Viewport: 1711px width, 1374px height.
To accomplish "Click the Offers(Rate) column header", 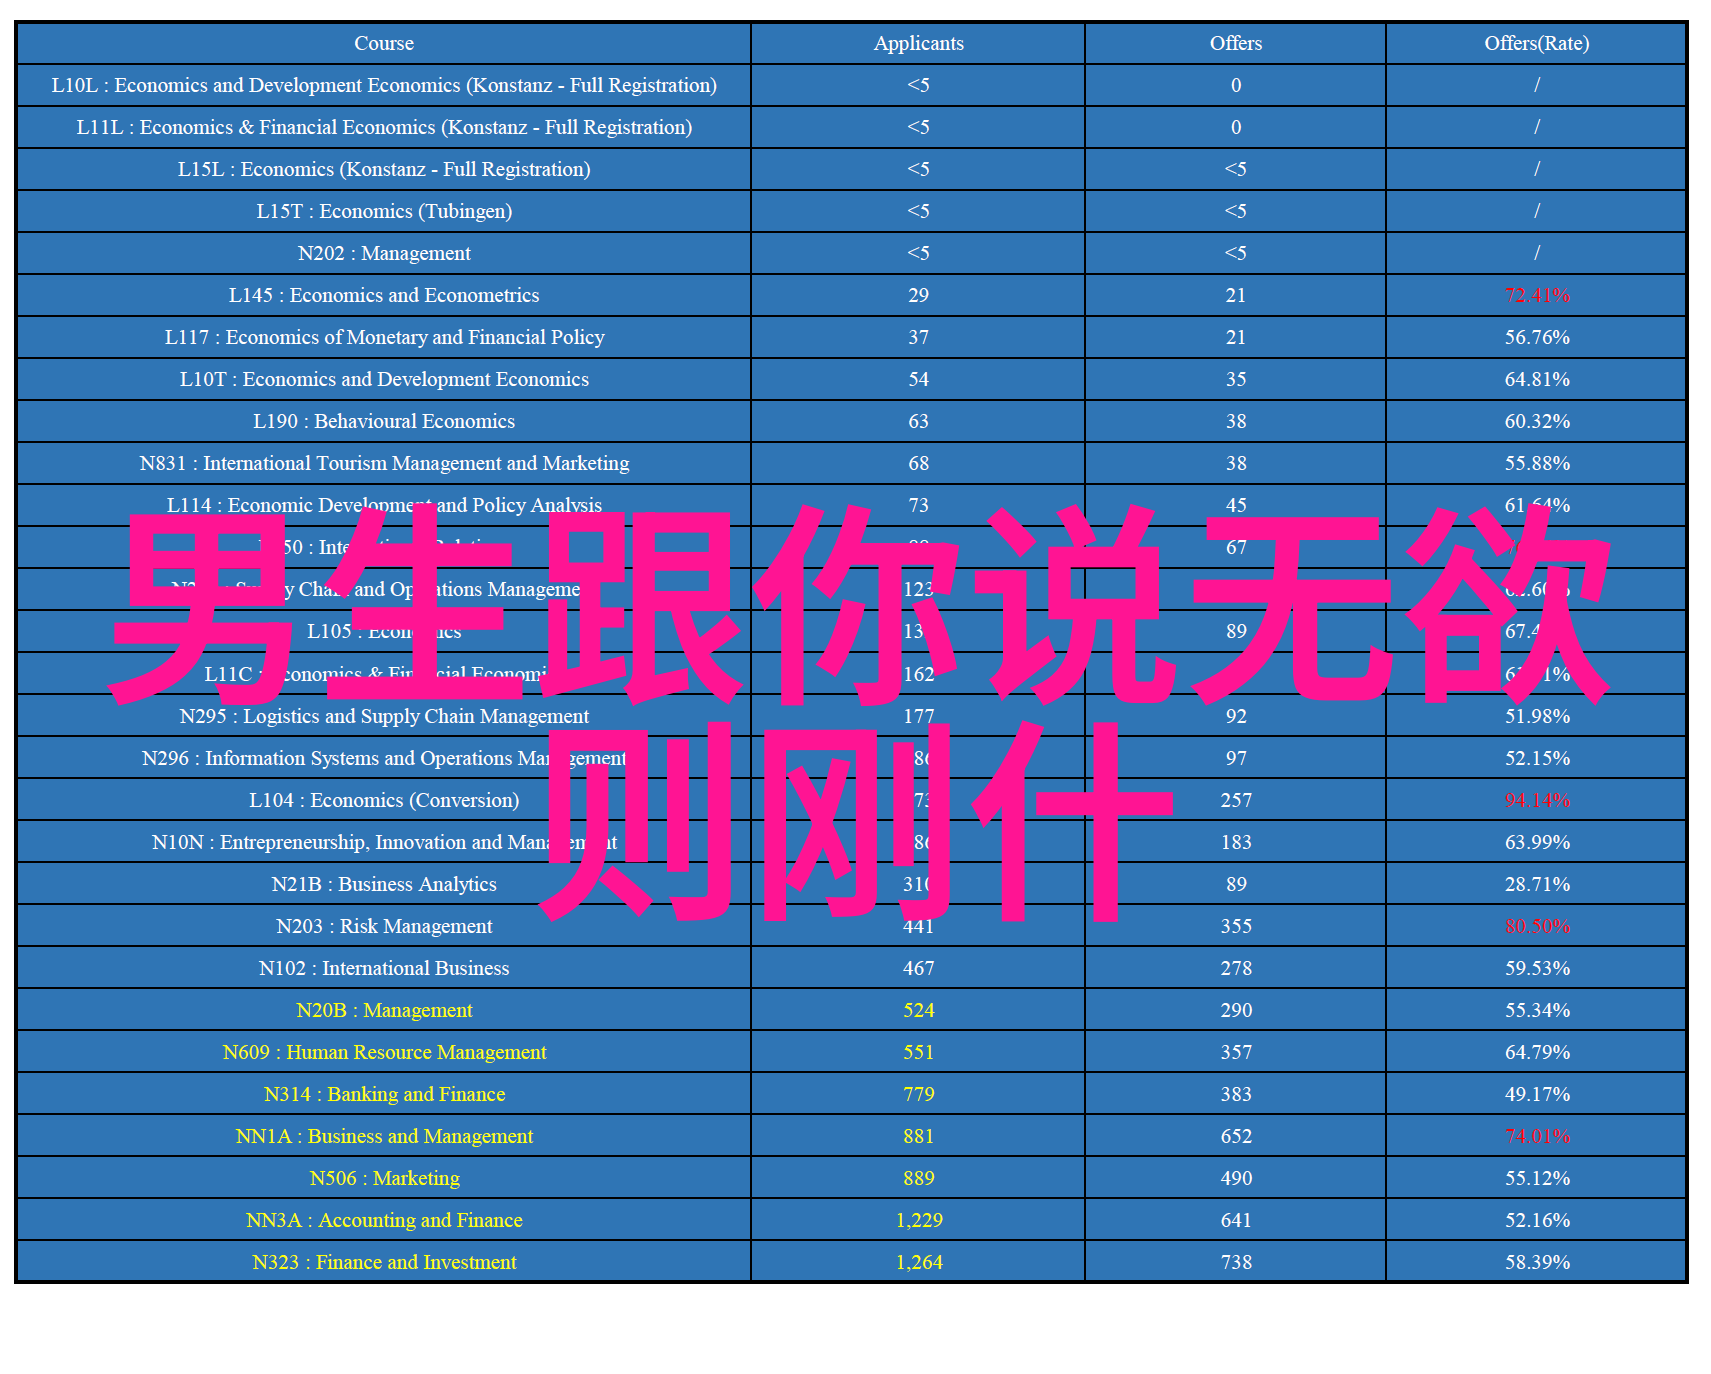I will [1536, 43].
